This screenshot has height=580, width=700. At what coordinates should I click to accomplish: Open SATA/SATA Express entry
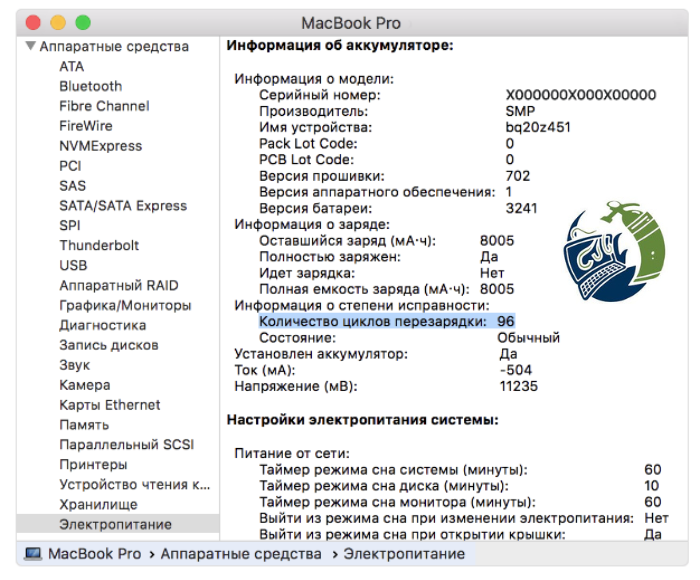click(123, 205)
